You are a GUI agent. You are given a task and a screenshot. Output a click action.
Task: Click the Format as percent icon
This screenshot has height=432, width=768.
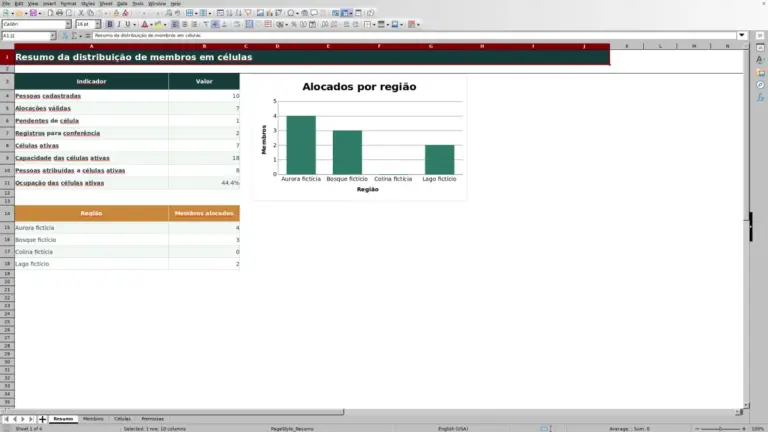pyautogui.click(x=294, y=24)
